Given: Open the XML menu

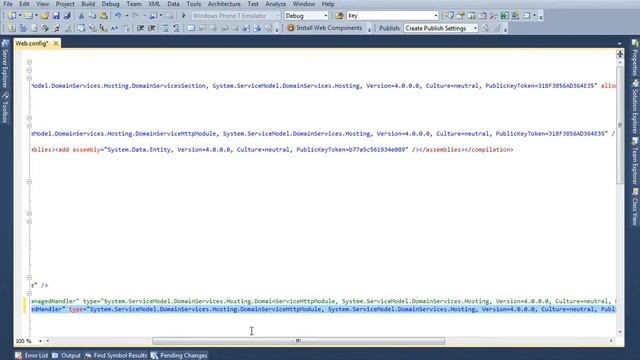Looking at the screenshot, I should point(154,4).
